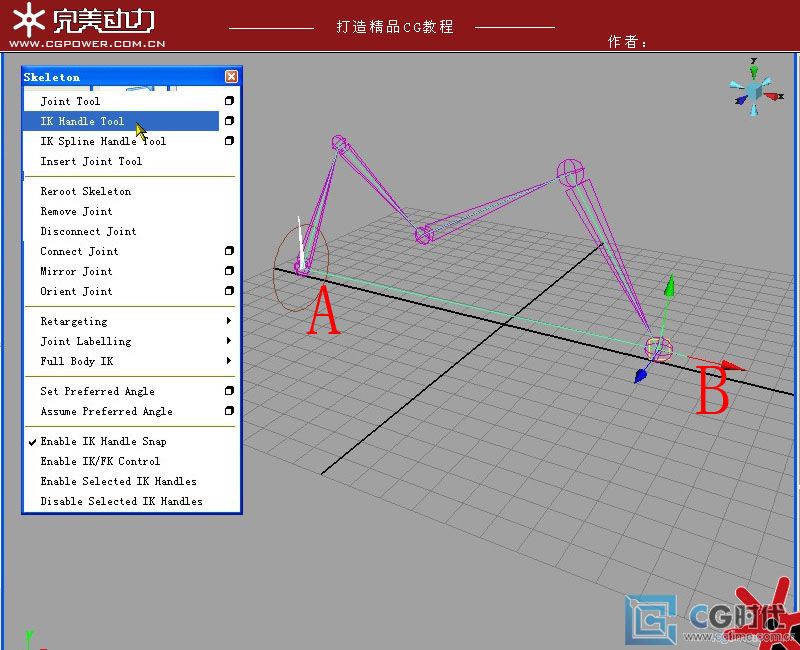Open Mirror Joint options box
800x650 pixels.
click(x=229, y=270)
